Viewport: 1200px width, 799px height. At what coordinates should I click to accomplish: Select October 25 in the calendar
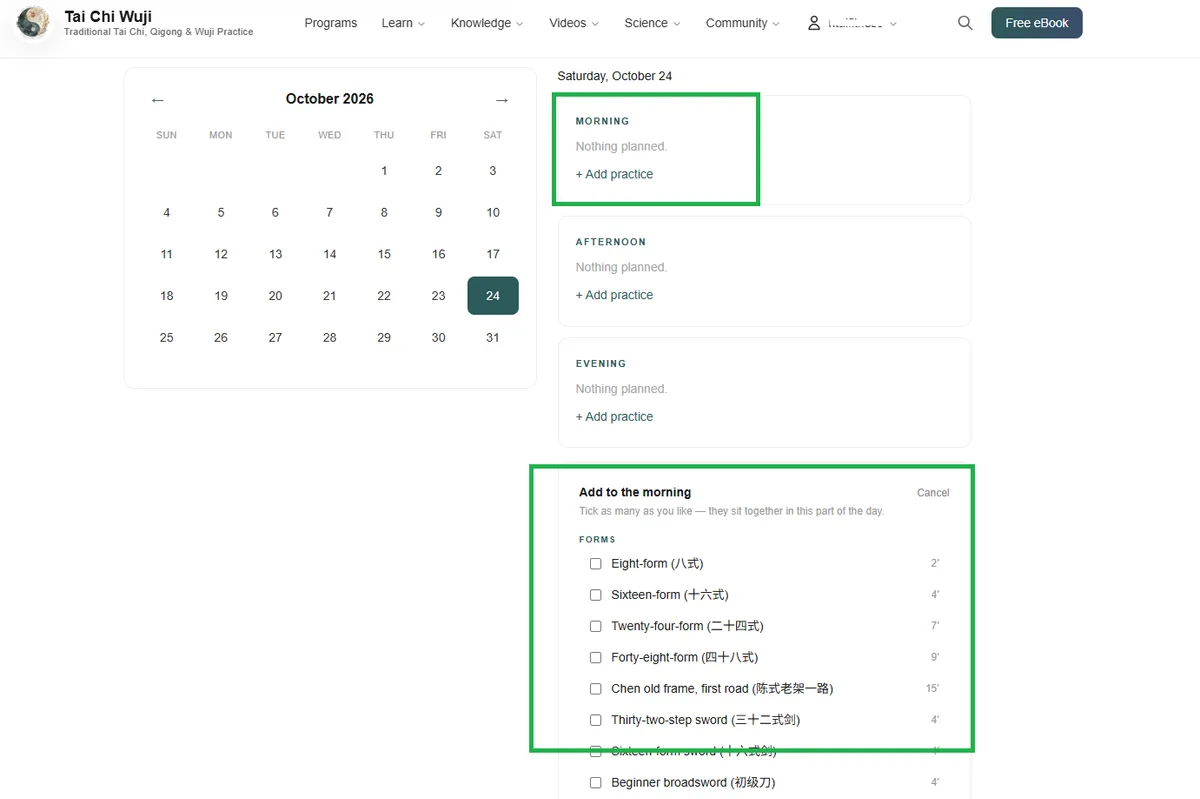coord(167,338)
